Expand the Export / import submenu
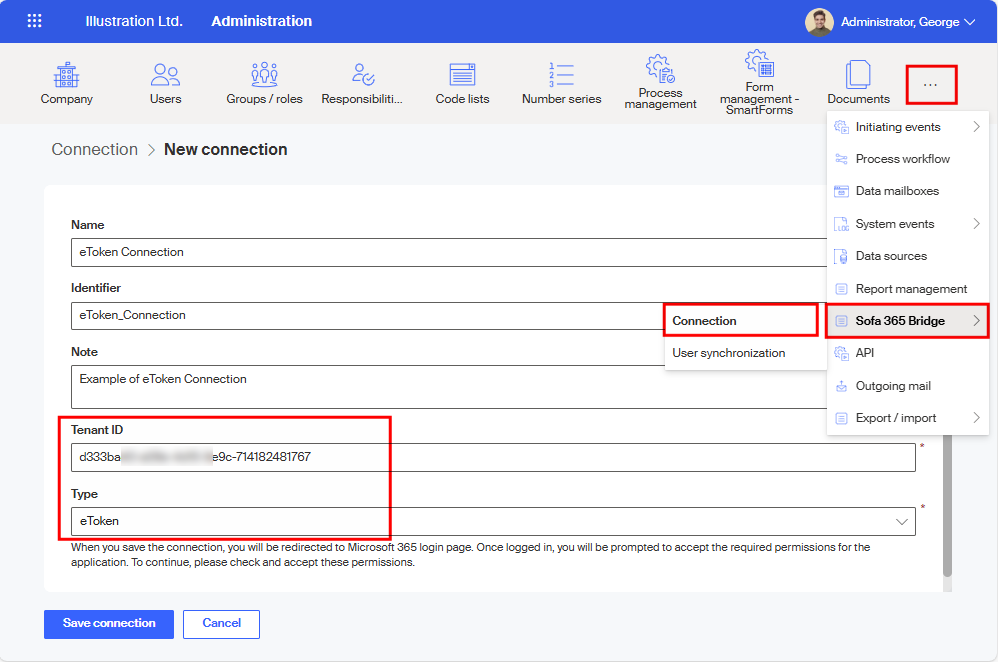998x662 pixels. pyautogui.click(x=907, y=418)
